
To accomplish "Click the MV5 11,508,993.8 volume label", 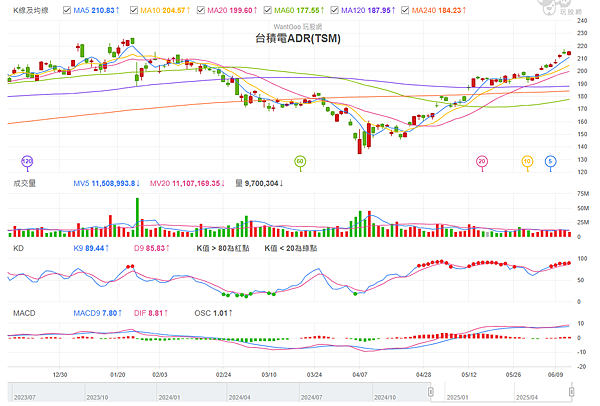I will point(106,184).
